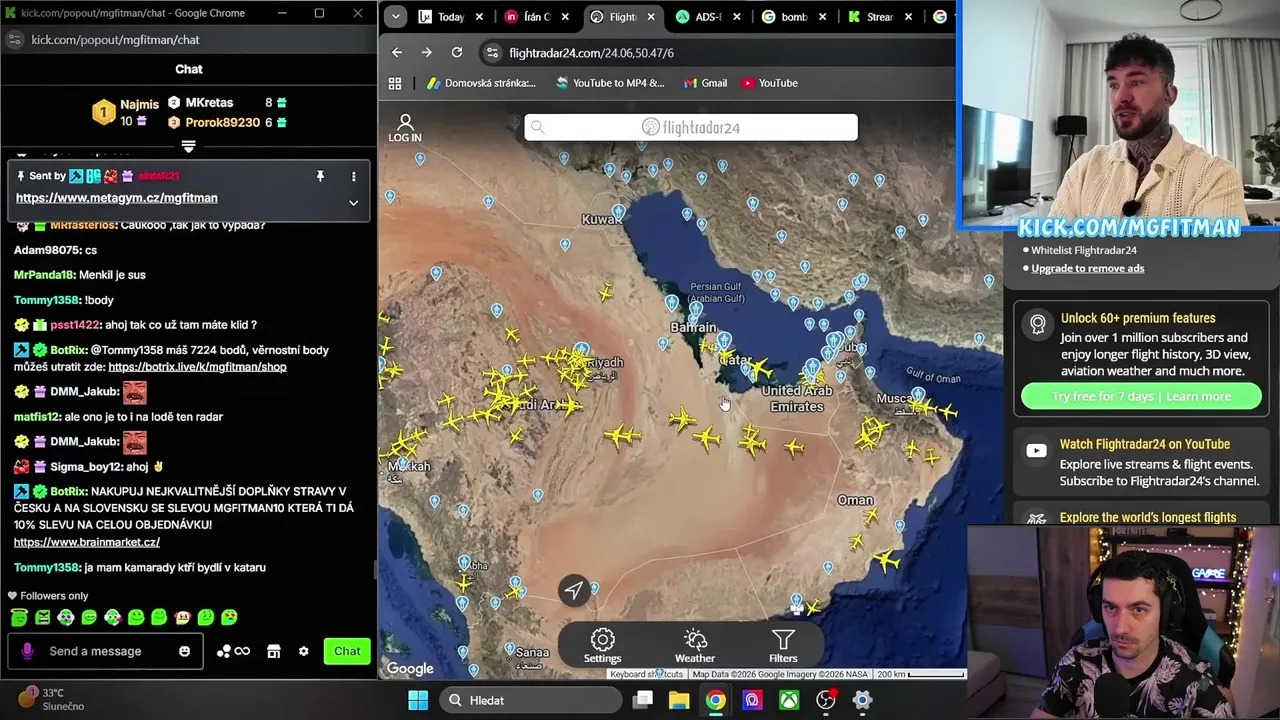Open the Domovská stránka bookmark

(480, 83)
